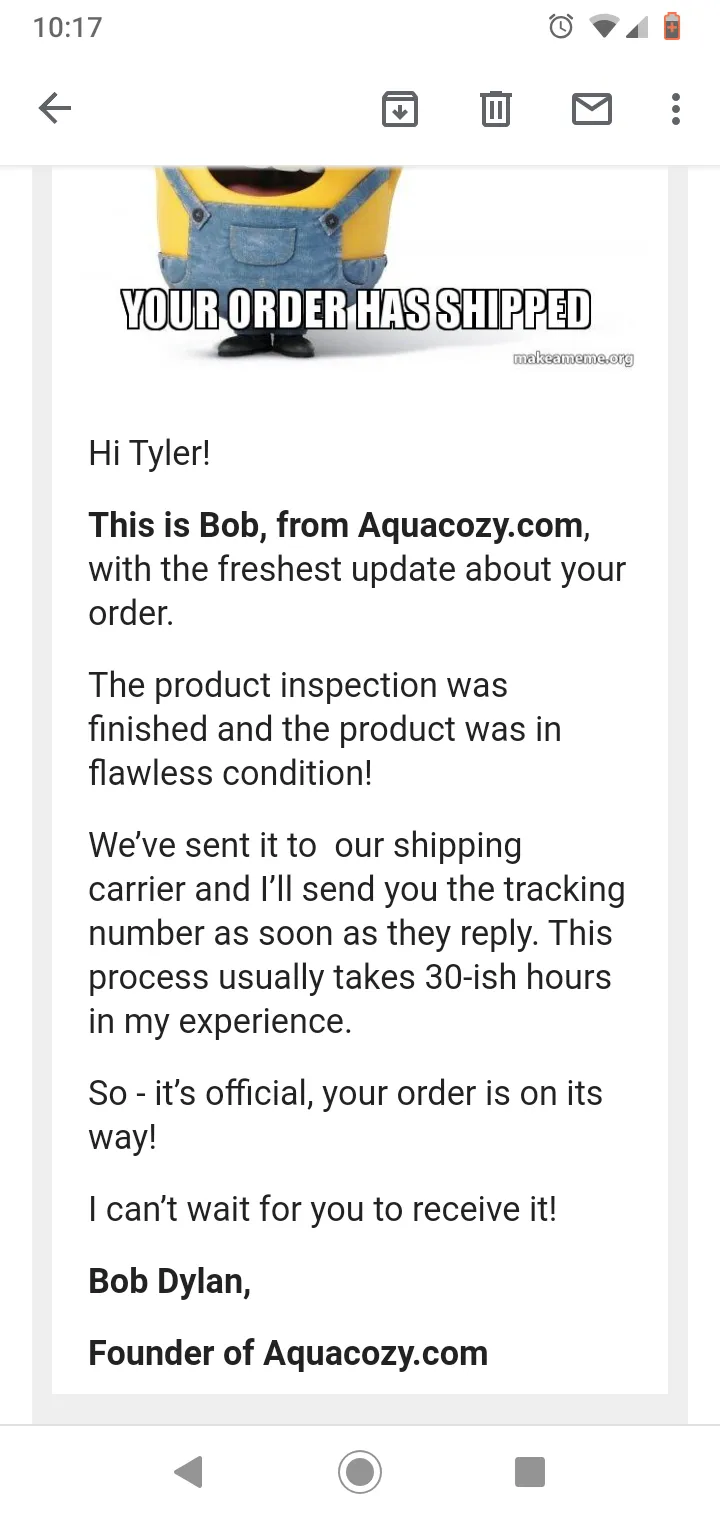Tap the makeameme.org watermark
Image resolution: width=720 pixels, height=1520 pixels.
click(573, 358)
